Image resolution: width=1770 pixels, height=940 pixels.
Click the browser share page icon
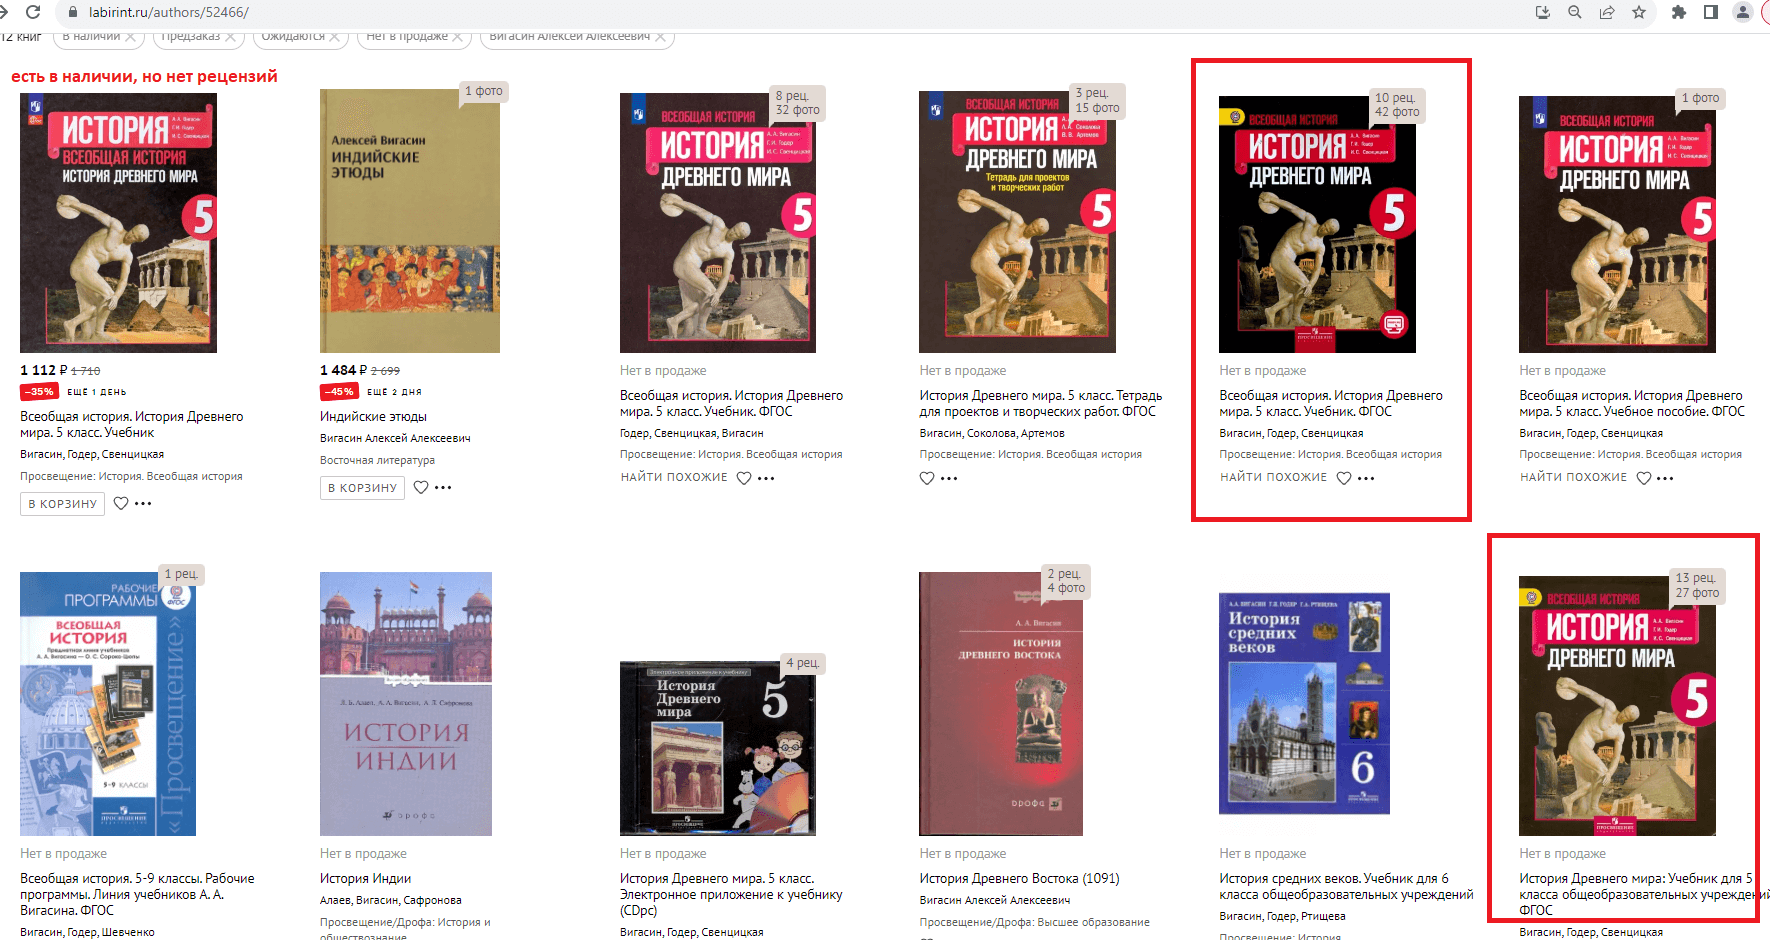point(1607,12)
